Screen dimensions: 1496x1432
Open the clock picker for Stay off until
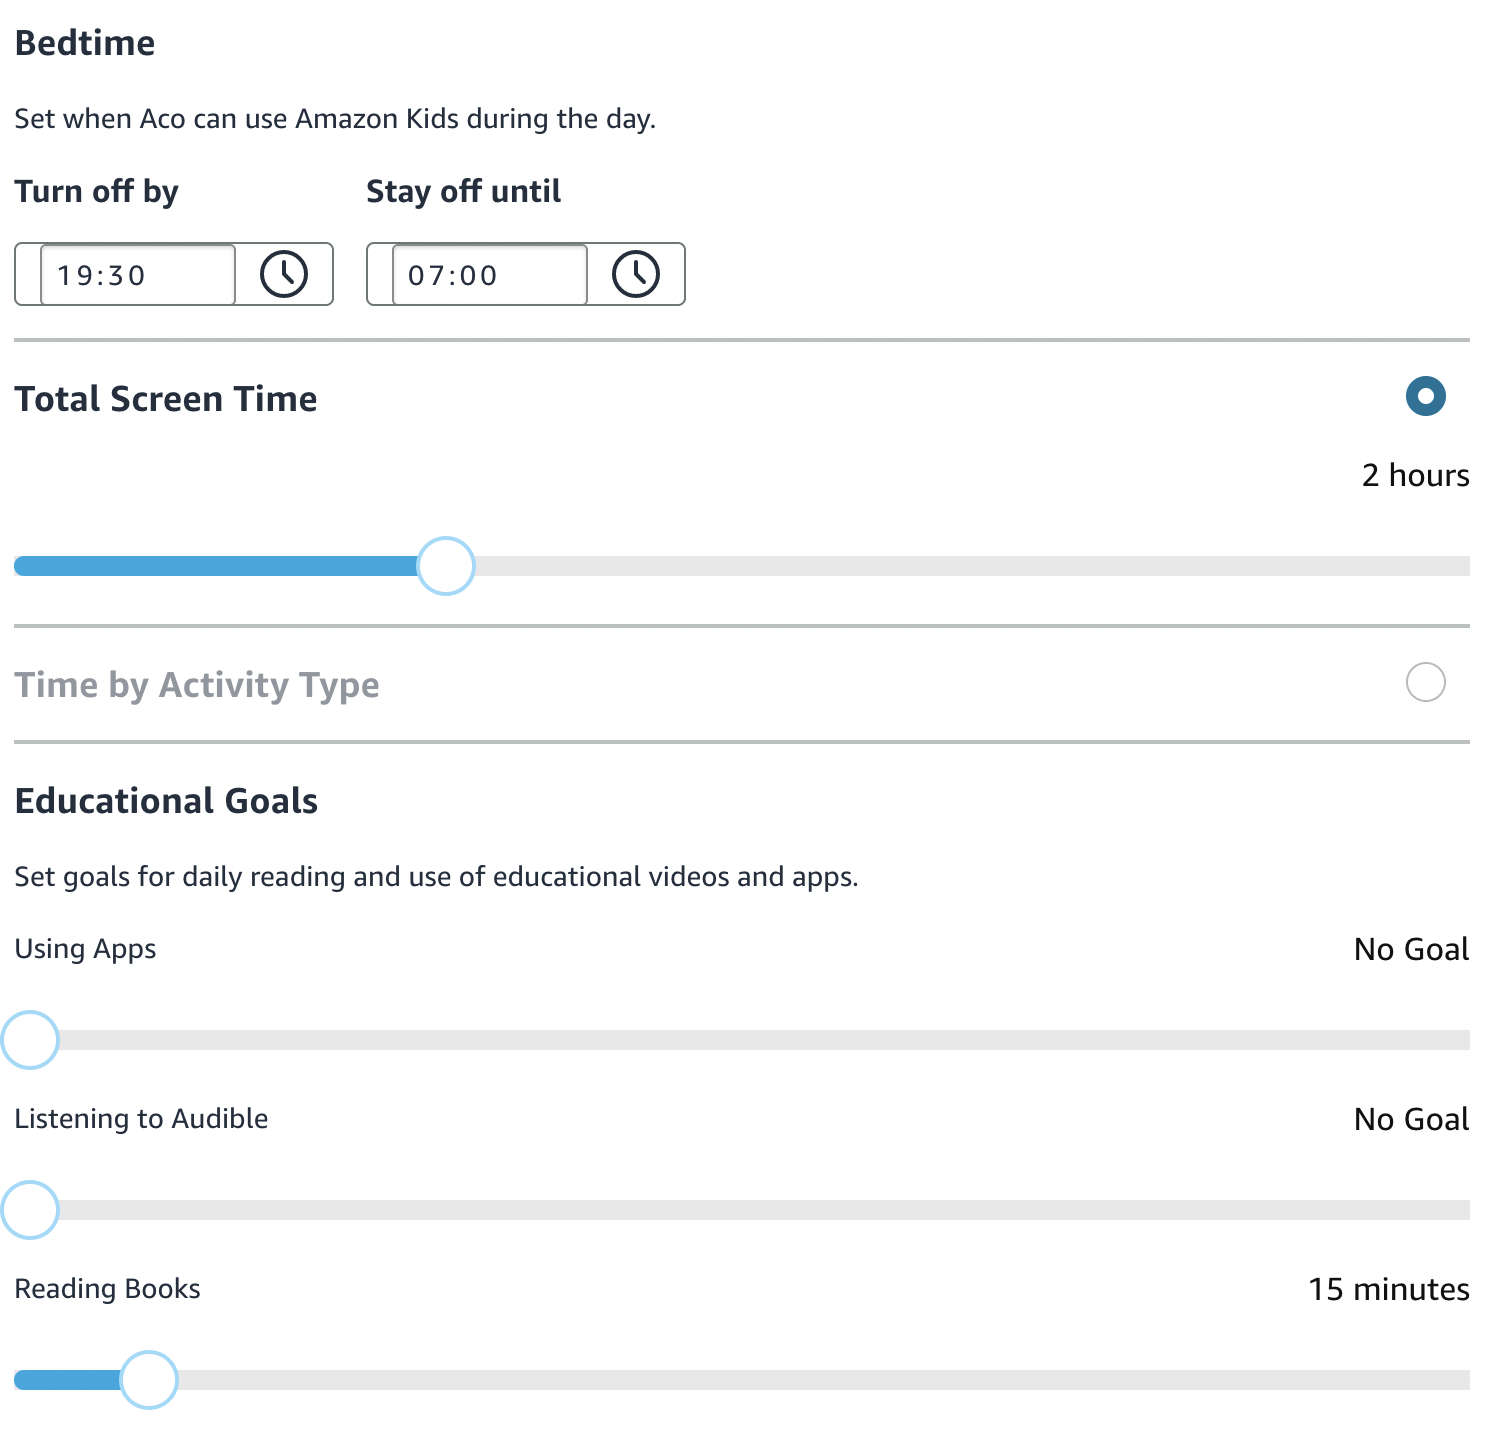click(x=636, y=274)
